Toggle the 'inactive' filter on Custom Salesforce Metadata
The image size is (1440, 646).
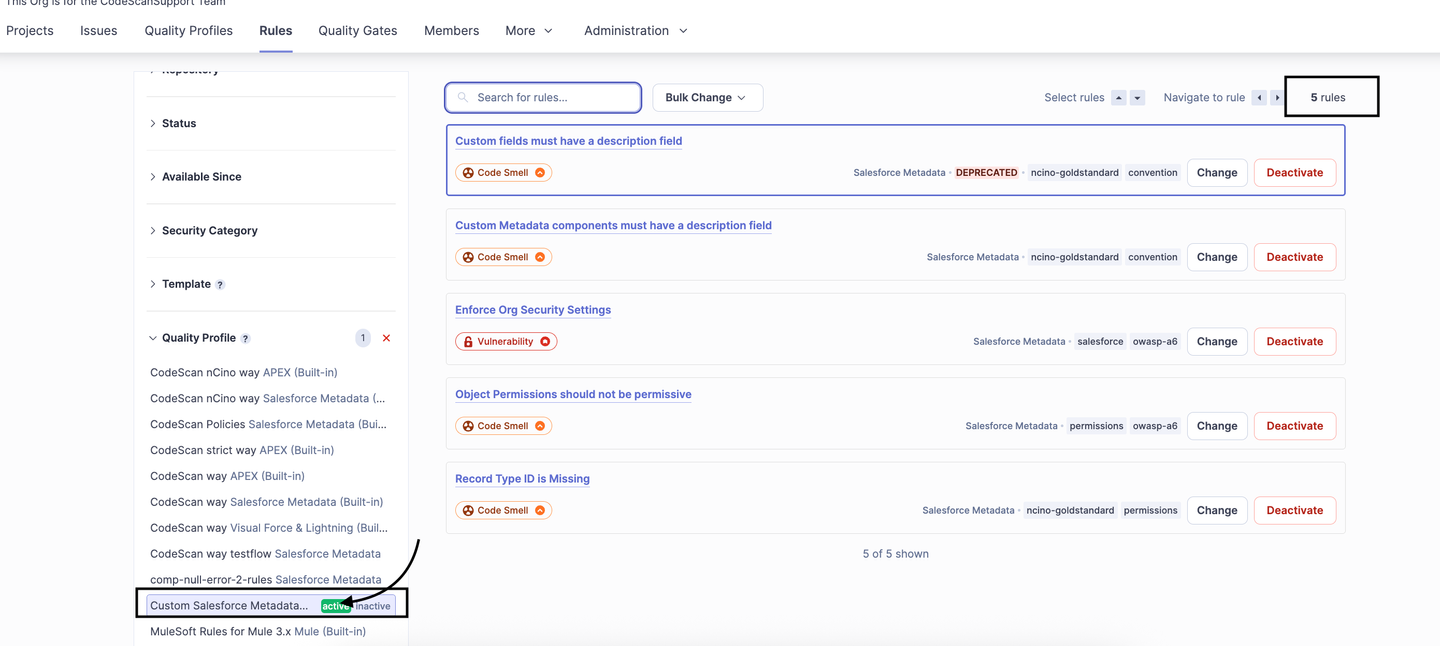pos(373,606)
